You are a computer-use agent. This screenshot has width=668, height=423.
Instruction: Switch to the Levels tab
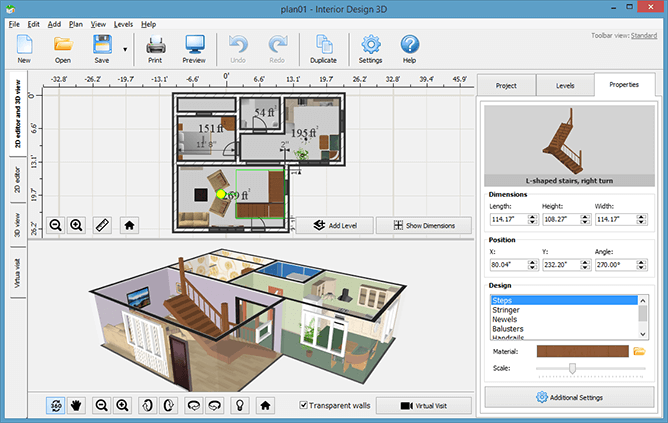[565, 86]
